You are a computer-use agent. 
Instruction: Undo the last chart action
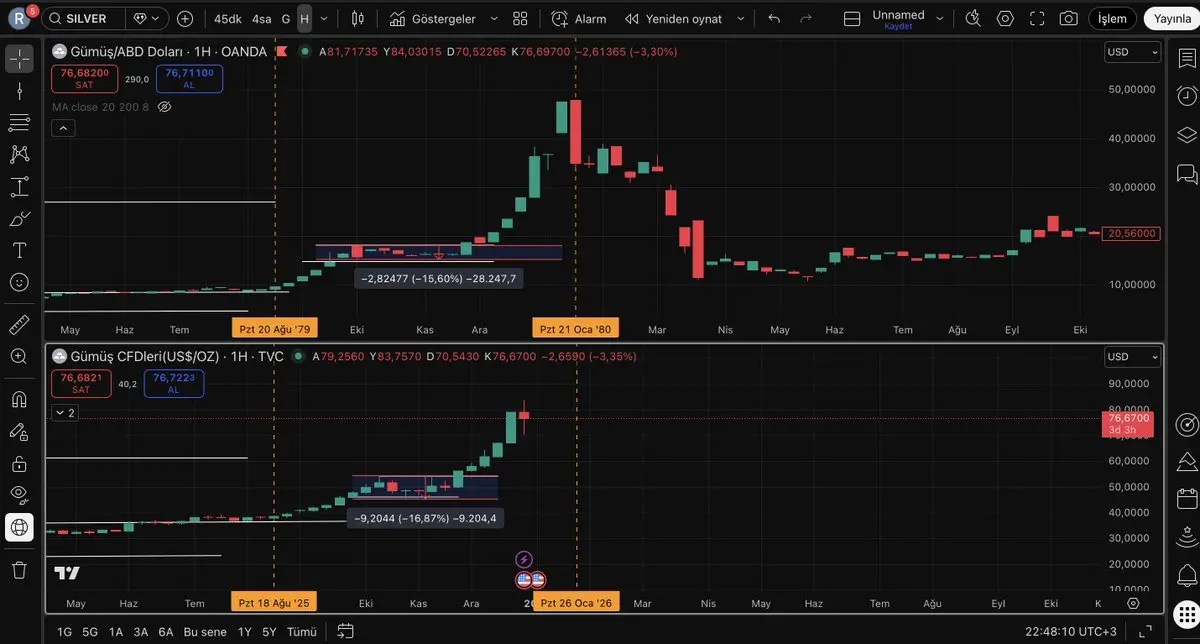tap(774, 19)
